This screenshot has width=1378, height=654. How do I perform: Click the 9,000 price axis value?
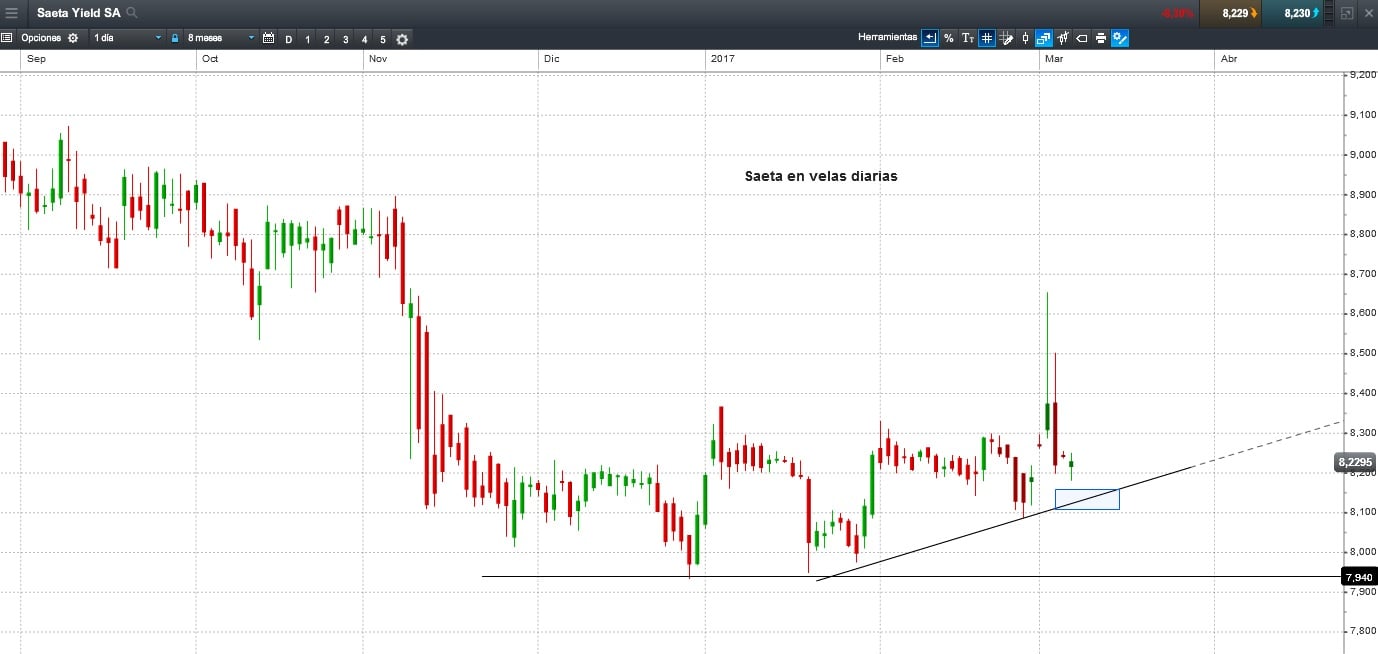pos(1363,154)
